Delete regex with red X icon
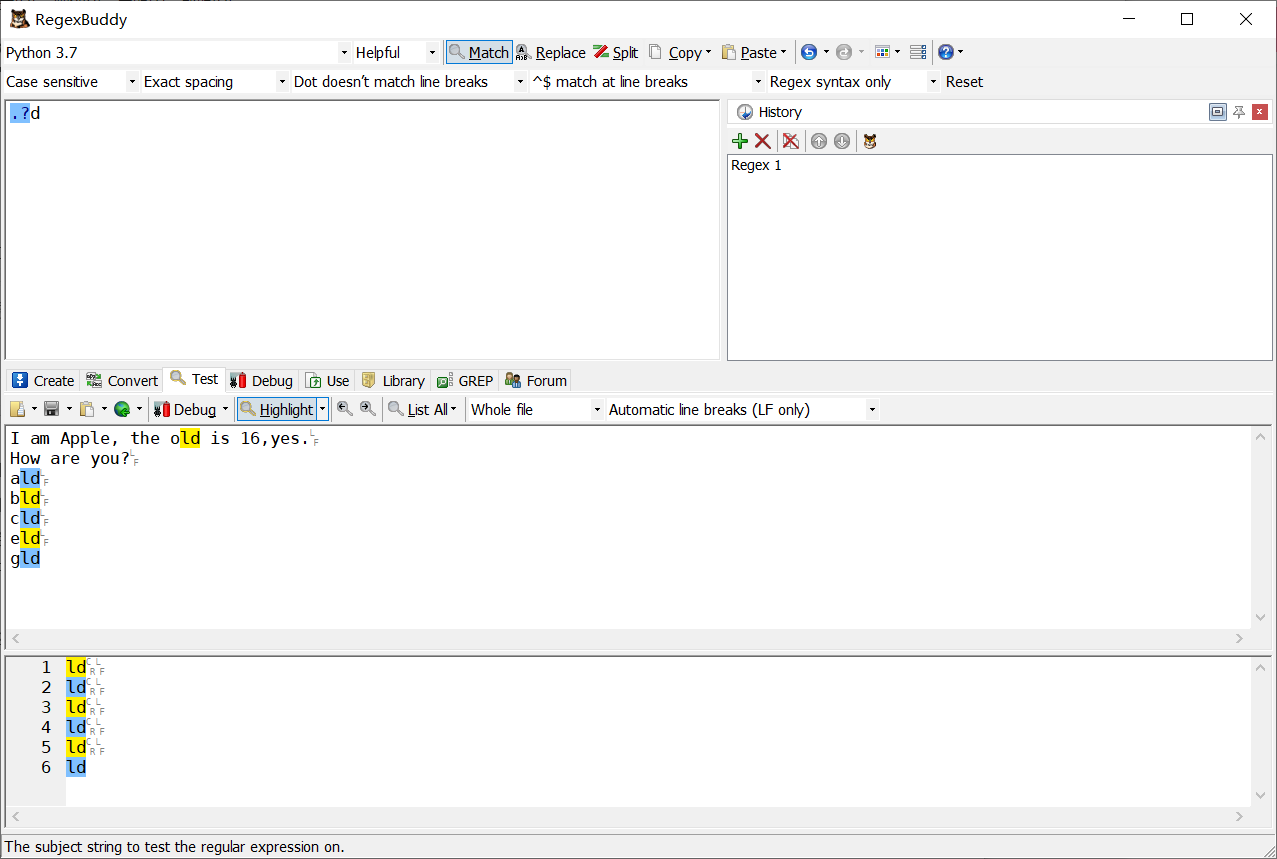Viewport: 1277px width, 859px height. click(762, 142)
